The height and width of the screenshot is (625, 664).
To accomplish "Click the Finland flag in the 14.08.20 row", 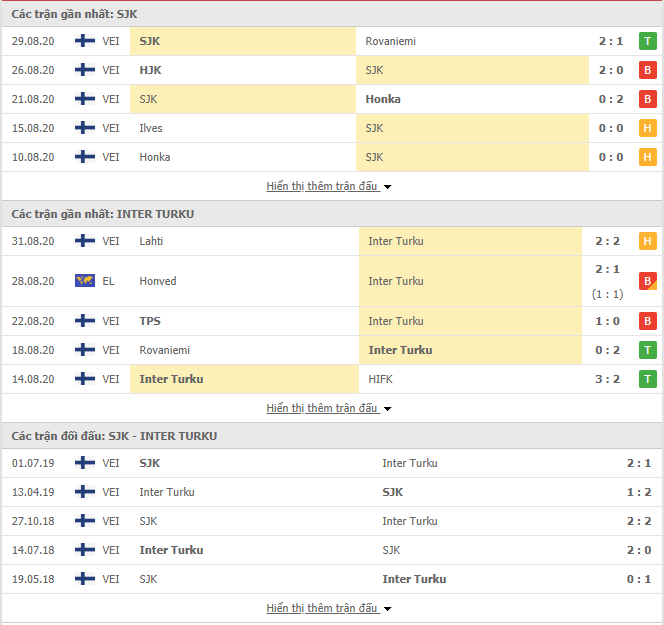I will (x=85, y=379).
